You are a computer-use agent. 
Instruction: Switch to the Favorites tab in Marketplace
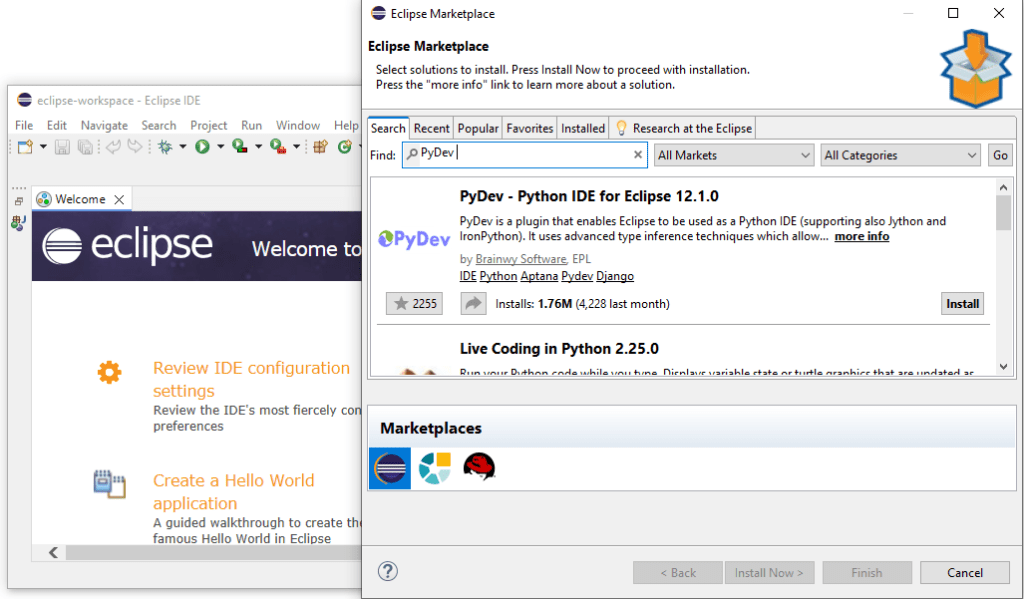530,129
